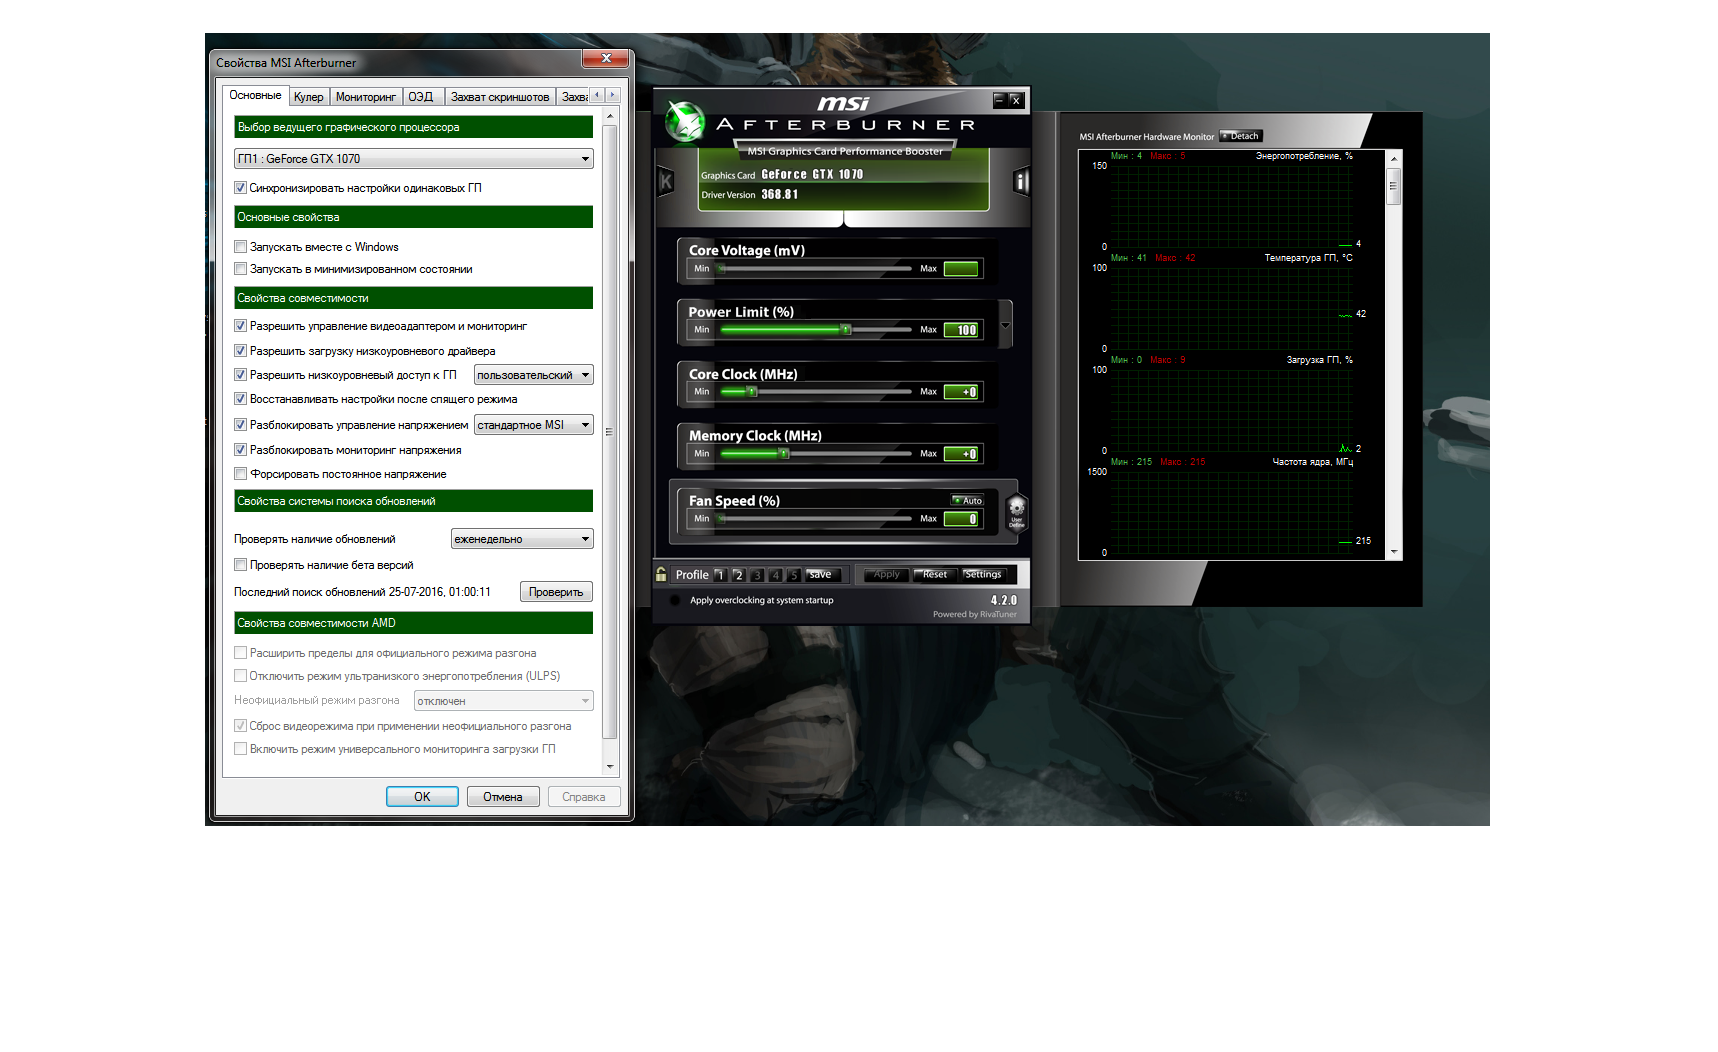Toggle 'Синхронизировать настройки одинаковых ГП' checkbox
The height and width of the screenshot is (1052, 1718).
[x=240, y=188]
